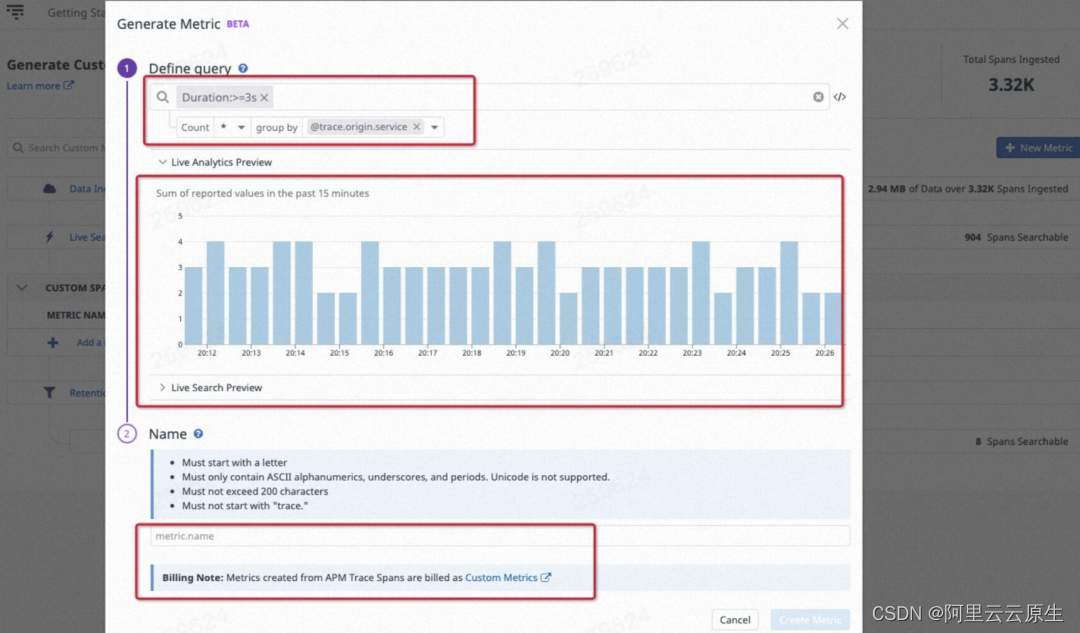Open help for Define query
Image resolution: width=1080 pixels, height=633 pixels.
243,68
